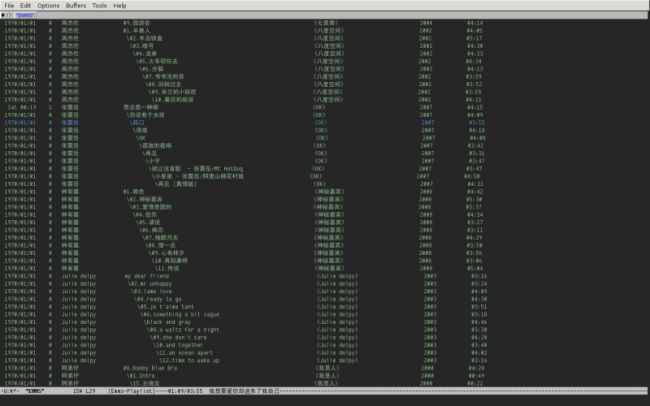Click the 04:50 duration in 2007 album rows
Viewport: 650px width, 406px height.
click(x=472, y=177)
